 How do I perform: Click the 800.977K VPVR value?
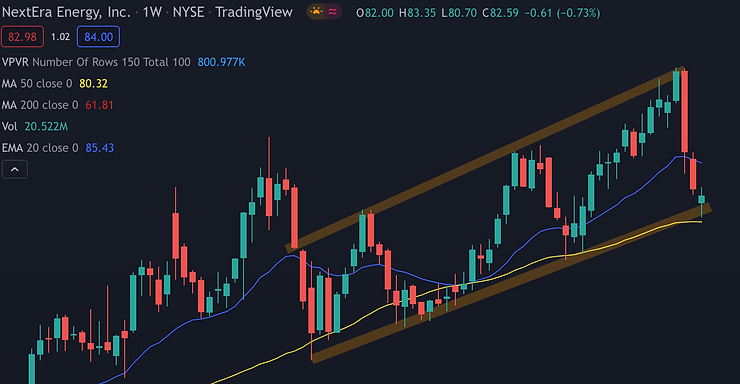(221, 62)
